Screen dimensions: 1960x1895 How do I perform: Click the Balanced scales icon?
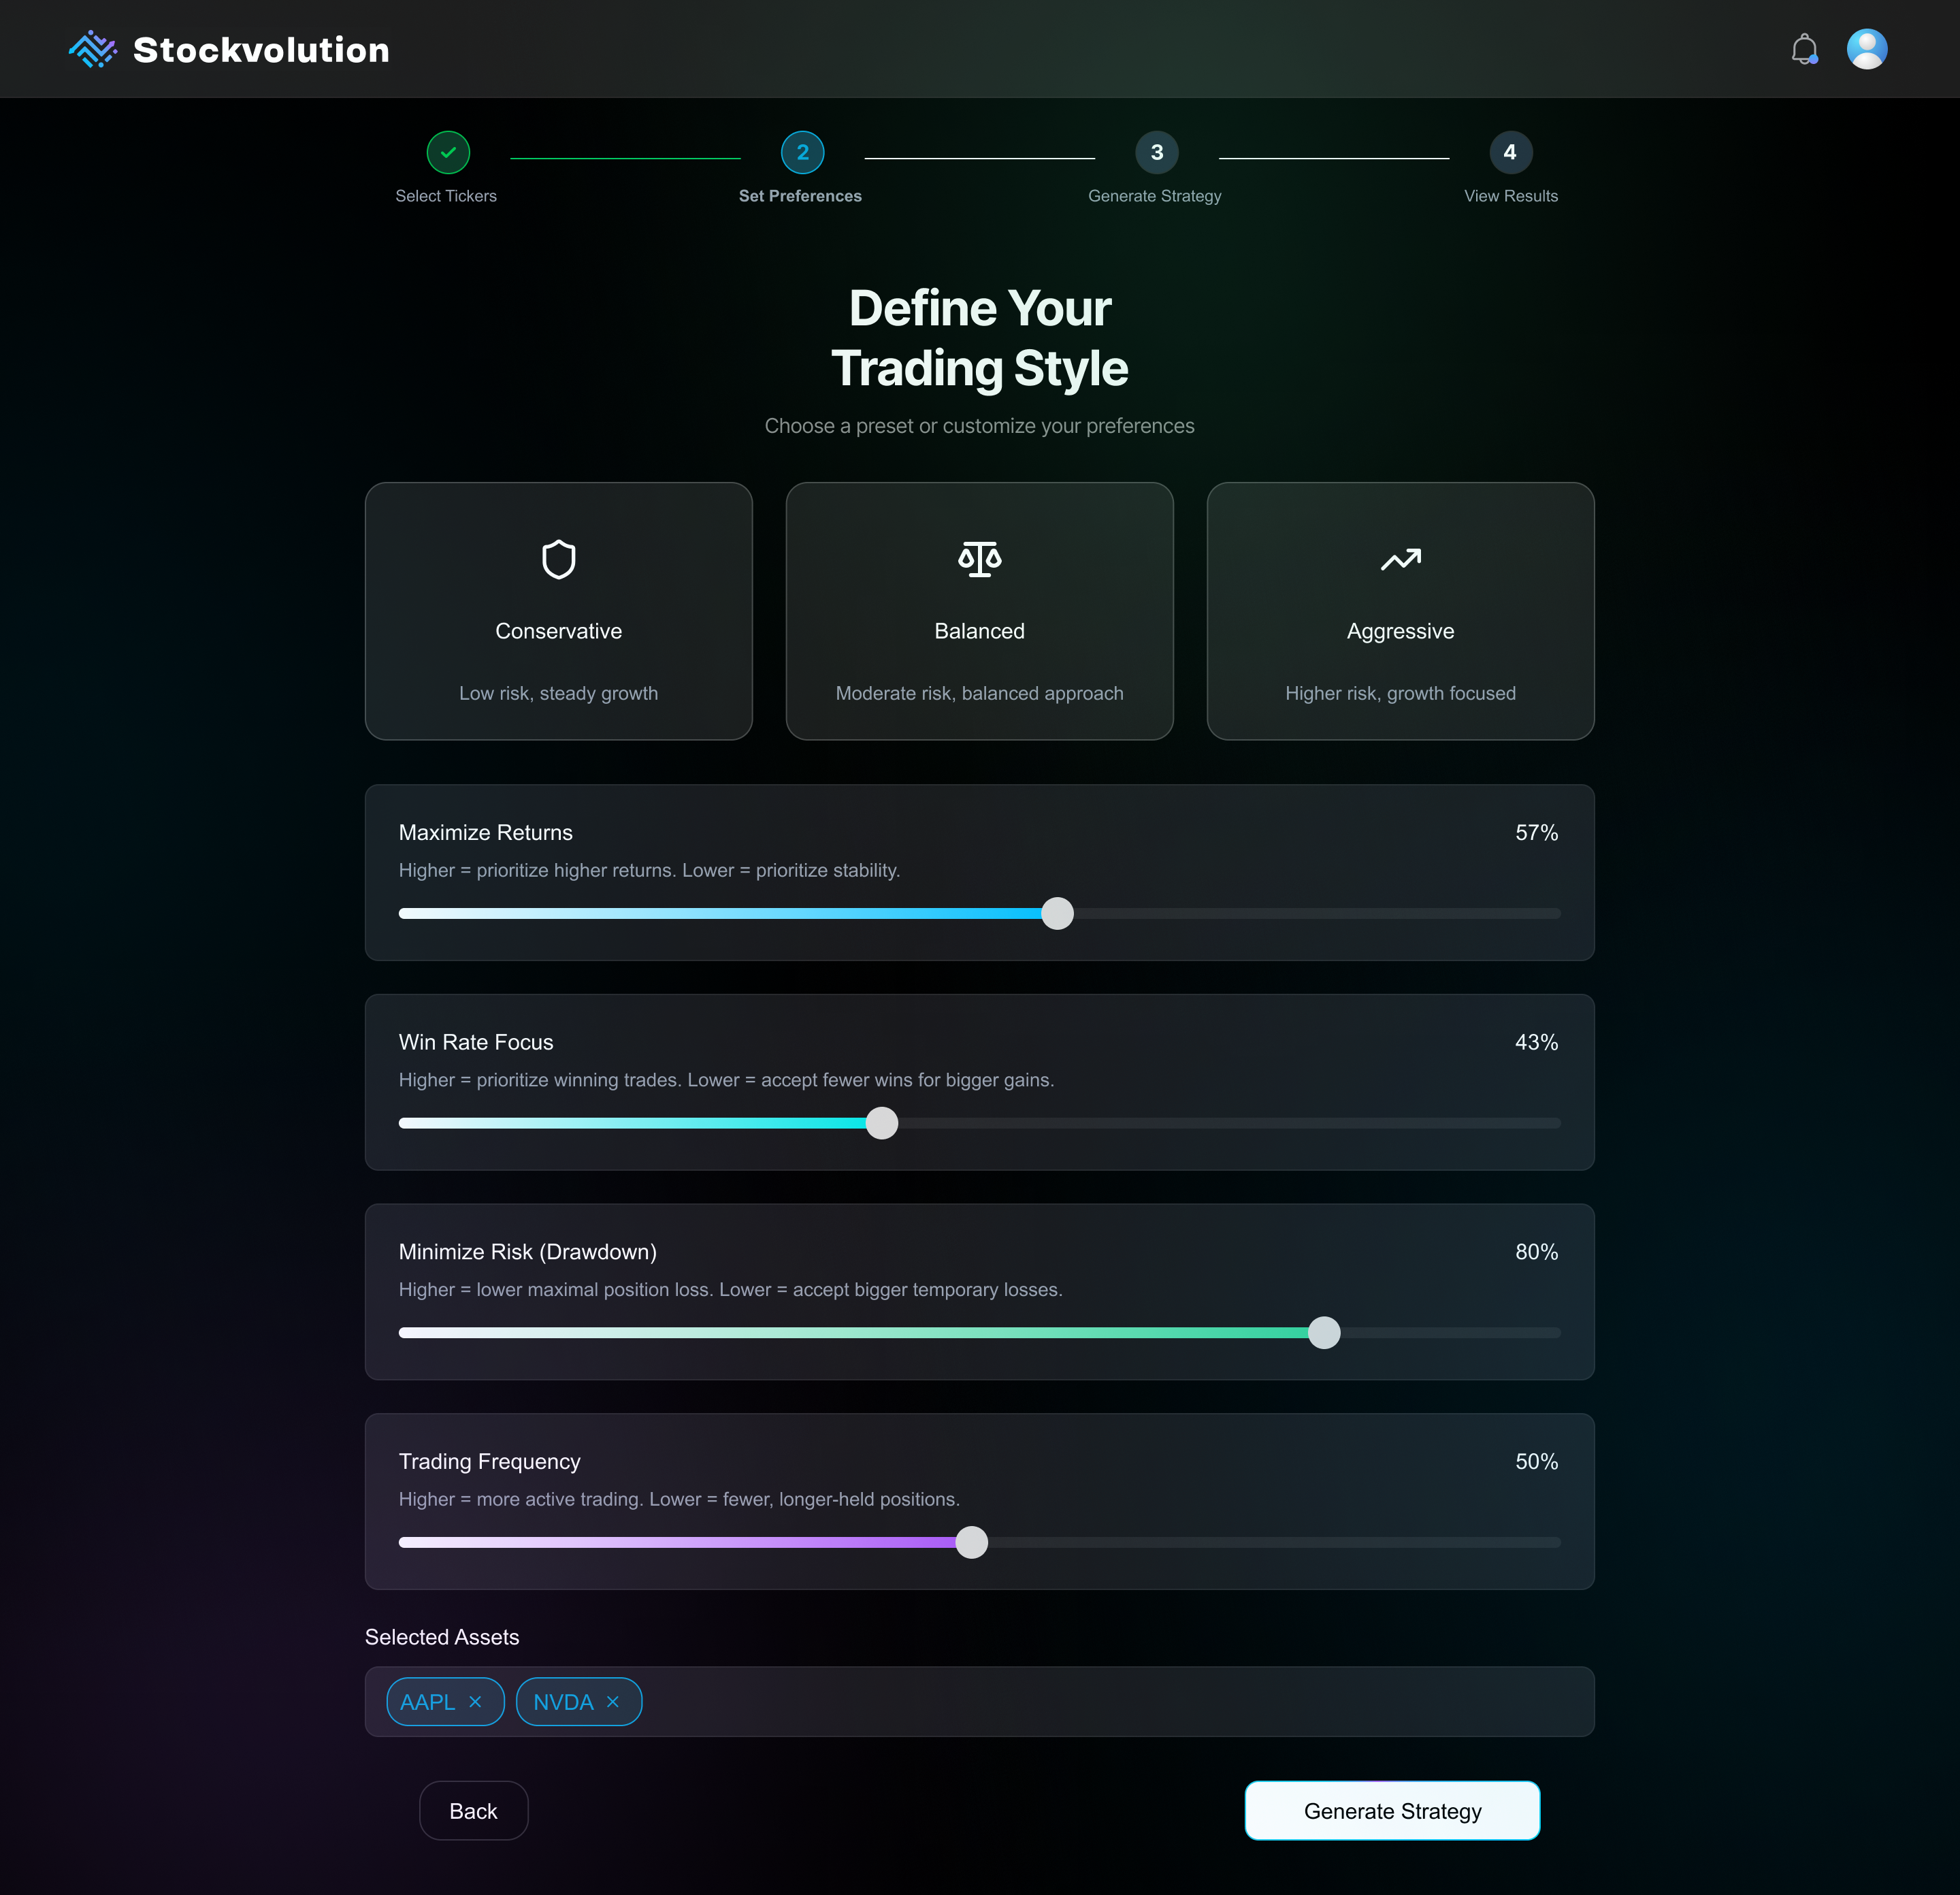[979, 559]
